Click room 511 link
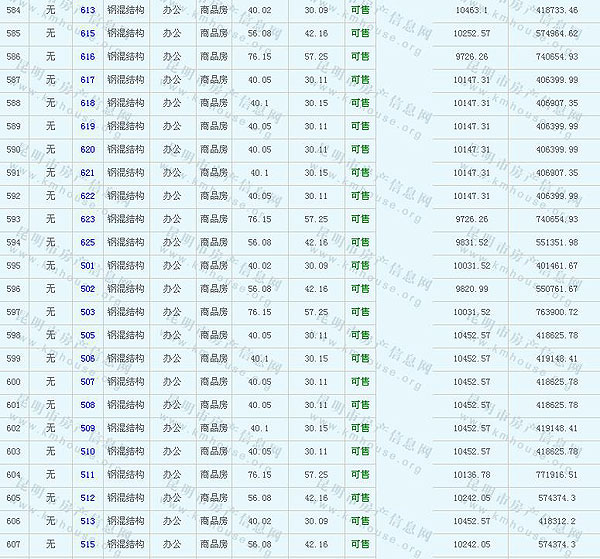Image resolution: width=600 pixels, height=559 pixels. pyautogui.click(x=87, y=475)
